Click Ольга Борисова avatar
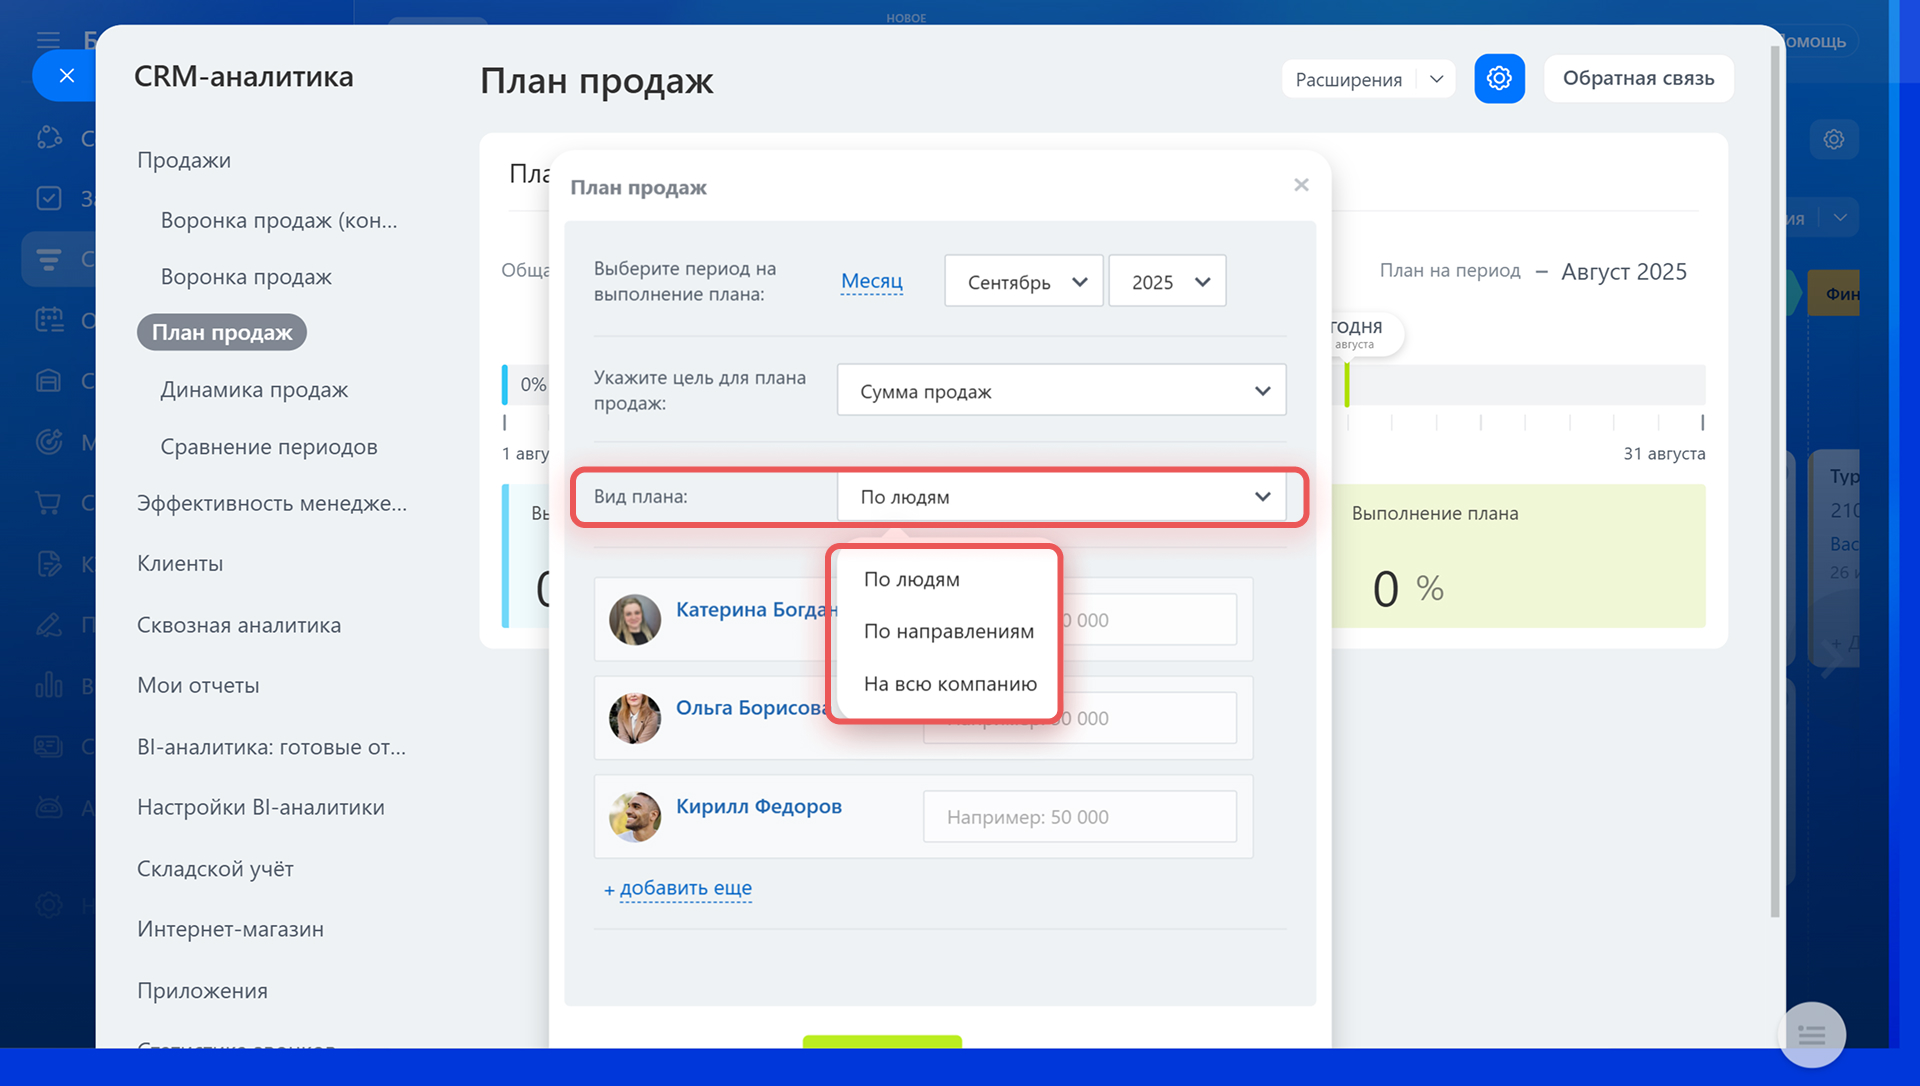The image size is (1920, 1086). (x=635, y=718)
